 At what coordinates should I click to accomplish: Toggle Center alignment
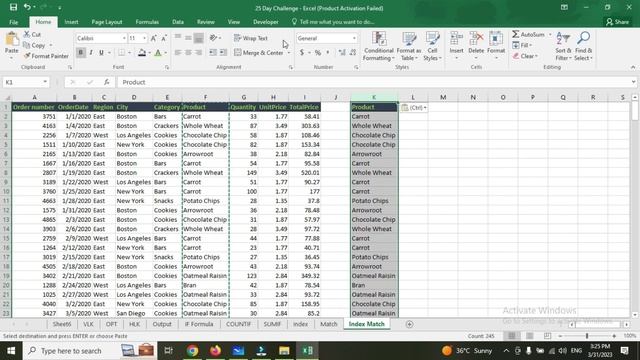188,53
